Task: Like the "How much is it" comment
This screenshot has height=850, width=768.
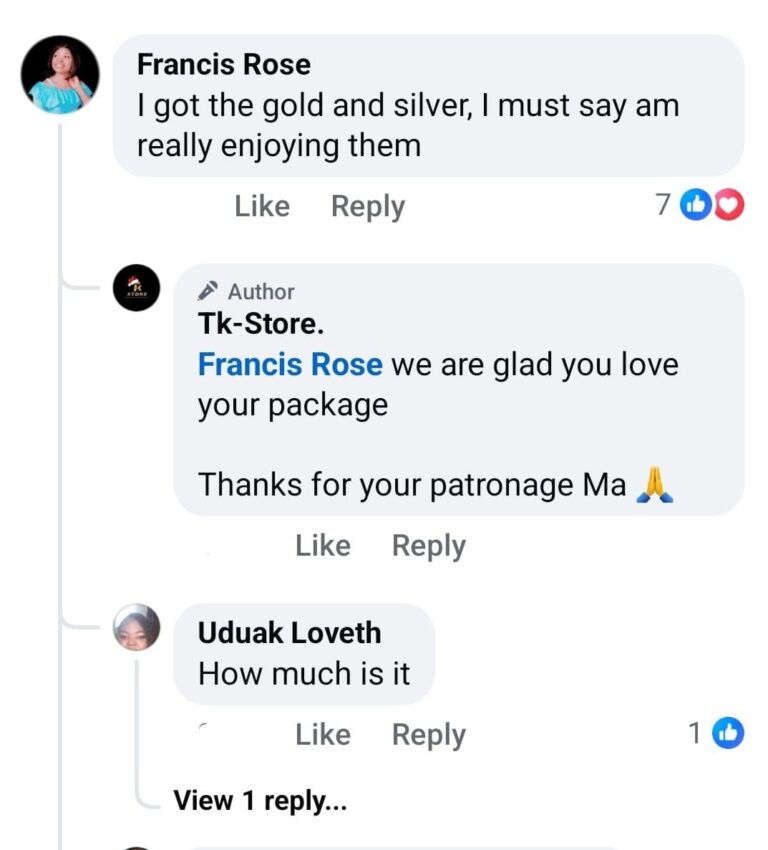Action: pyautogui.click(x=323, y=734)
